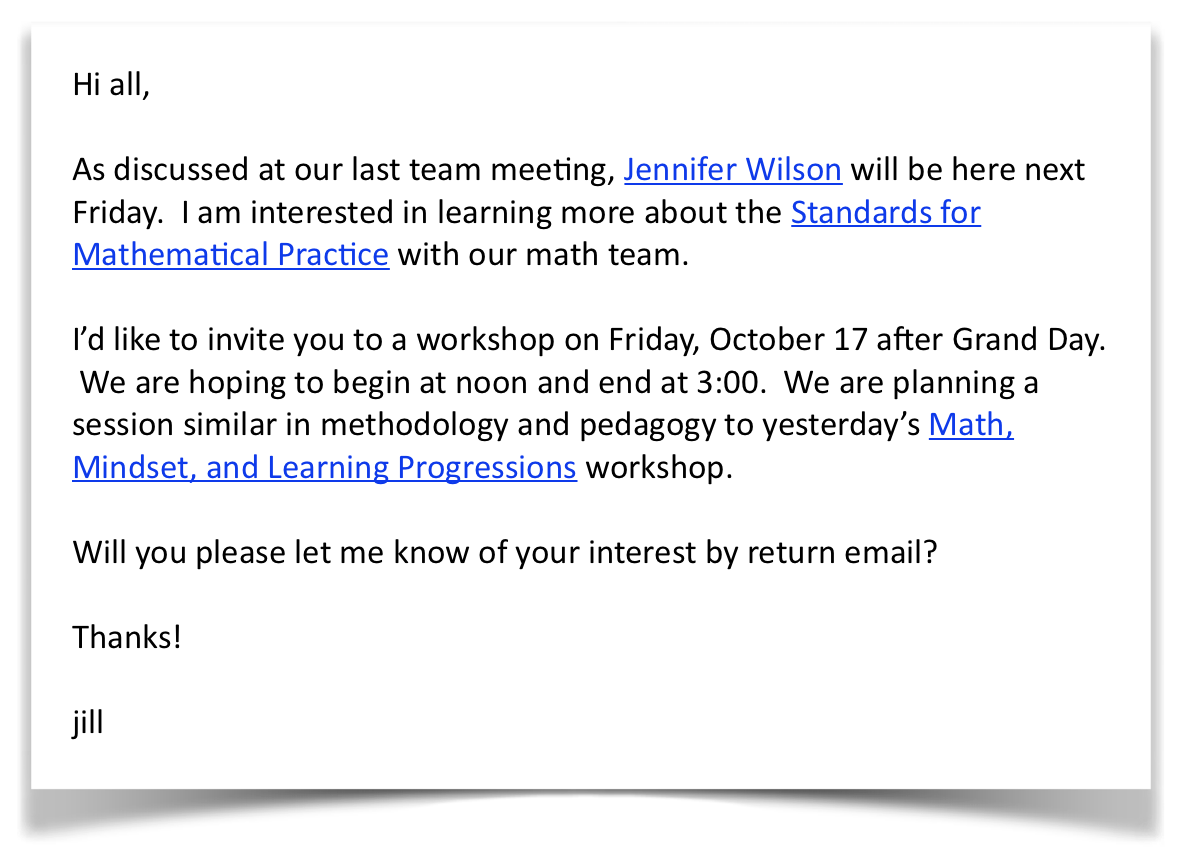Viewport: 1188px width, 864px height.
Task: Click the "Standards for" link text
Action: coord(885,213)
